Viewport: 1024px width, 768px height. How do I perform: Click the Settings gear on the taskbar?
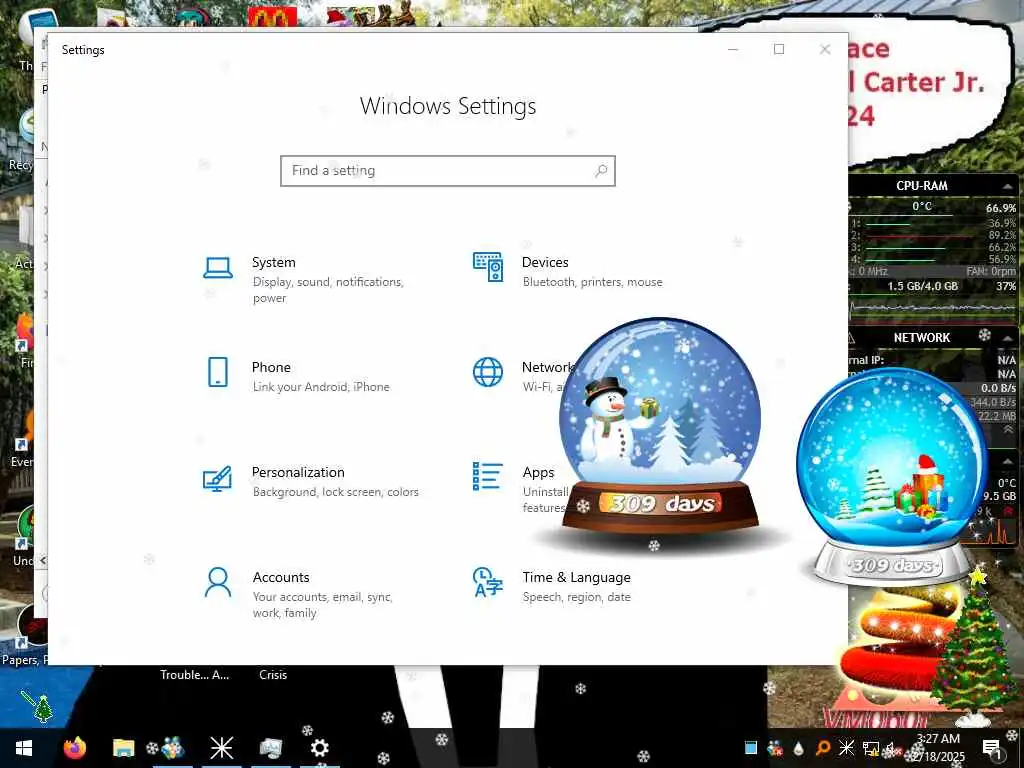(x=319, y=748)
